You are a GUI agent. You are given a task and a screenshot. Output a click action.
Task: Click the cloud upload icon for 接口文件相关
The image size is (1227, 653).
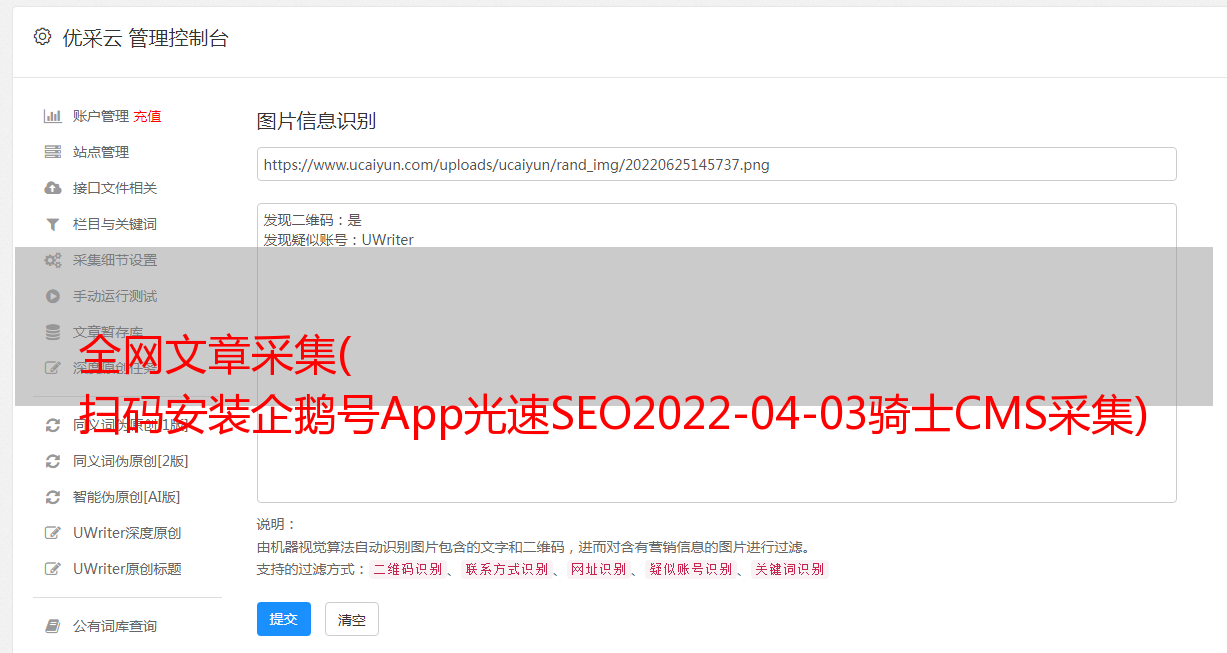click(53, 188)
